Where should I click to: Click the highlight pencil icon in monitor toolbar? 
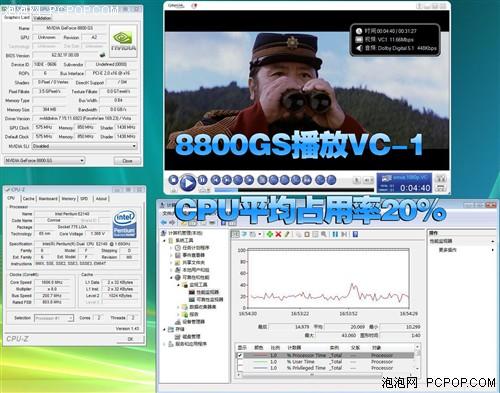pos(287,234)
